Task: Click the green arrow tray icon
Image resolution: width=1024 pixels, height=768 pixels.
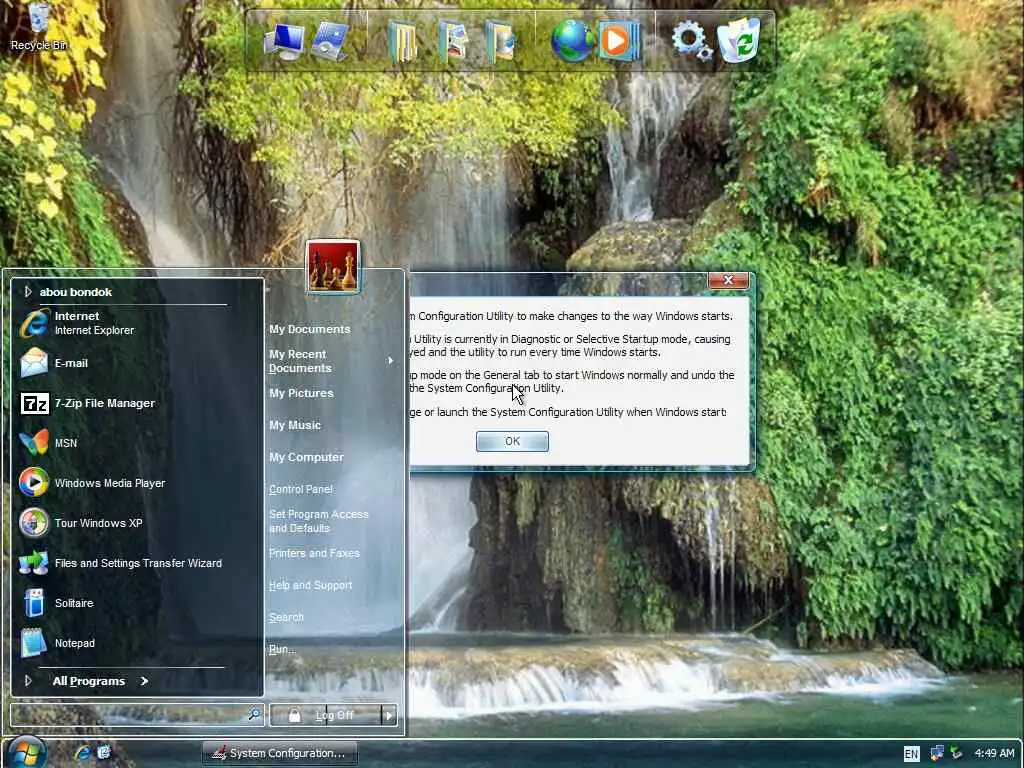Action: pos(957,753)
